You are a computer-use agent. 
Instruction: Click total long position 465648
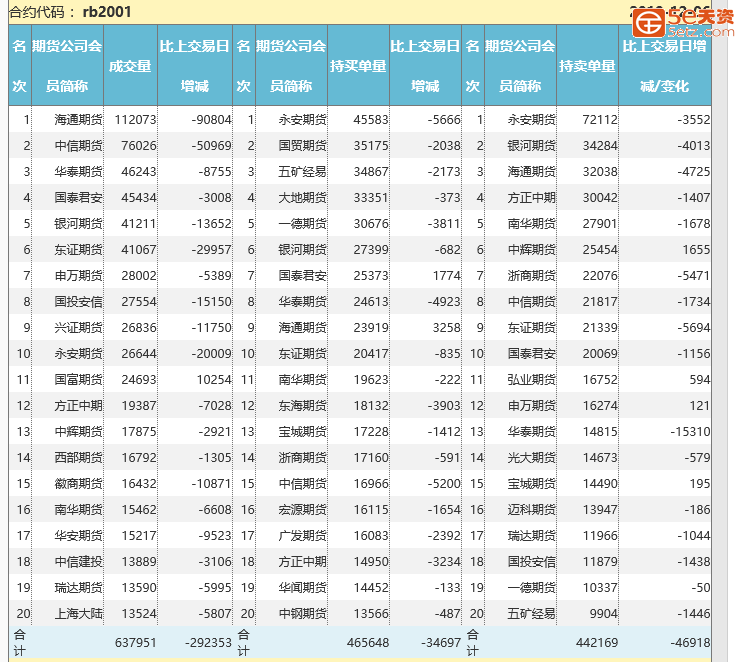368,643
